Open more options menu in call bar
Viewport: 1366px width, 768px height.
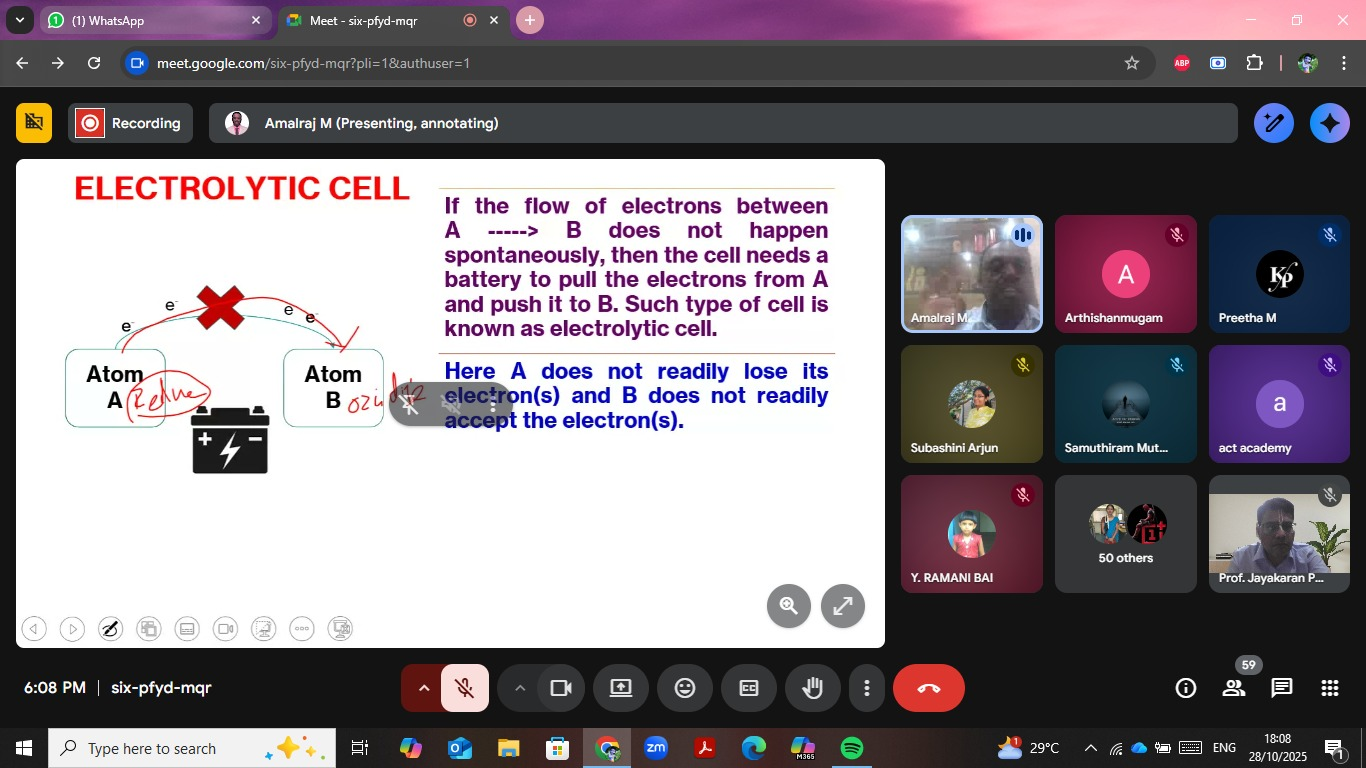point(866,688)
